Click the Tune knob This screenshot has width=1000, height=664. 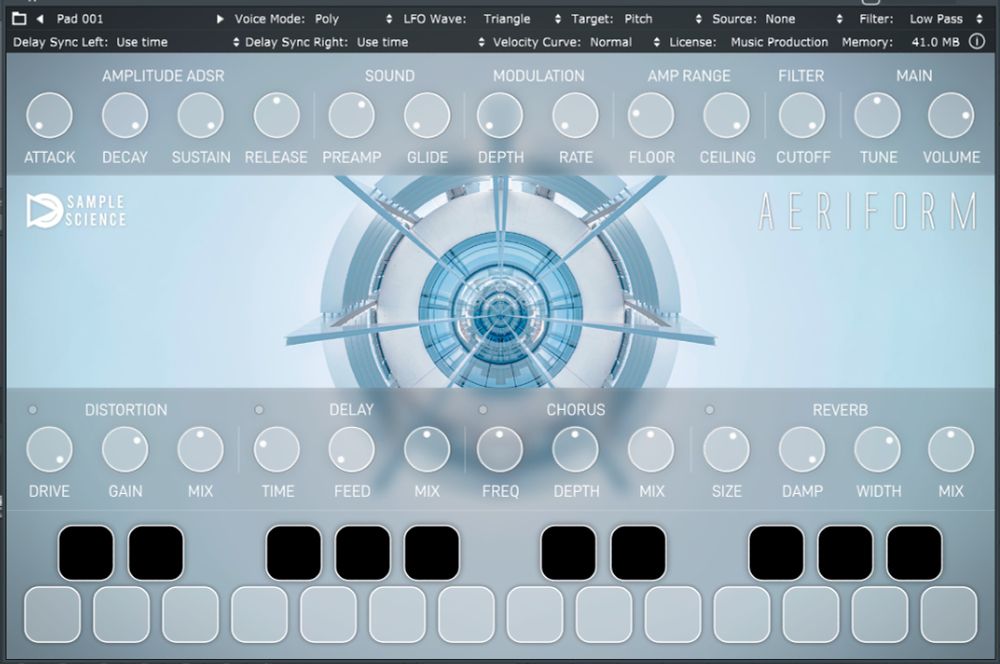click(878, 115)
